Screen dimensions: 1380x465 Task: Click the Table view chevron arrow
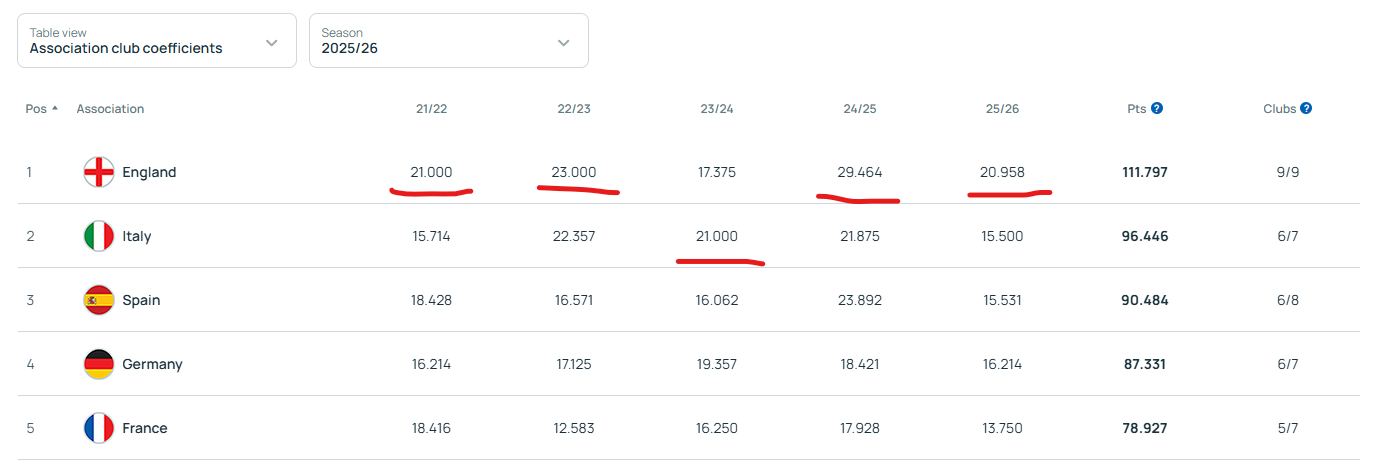(x=271, y=42)
